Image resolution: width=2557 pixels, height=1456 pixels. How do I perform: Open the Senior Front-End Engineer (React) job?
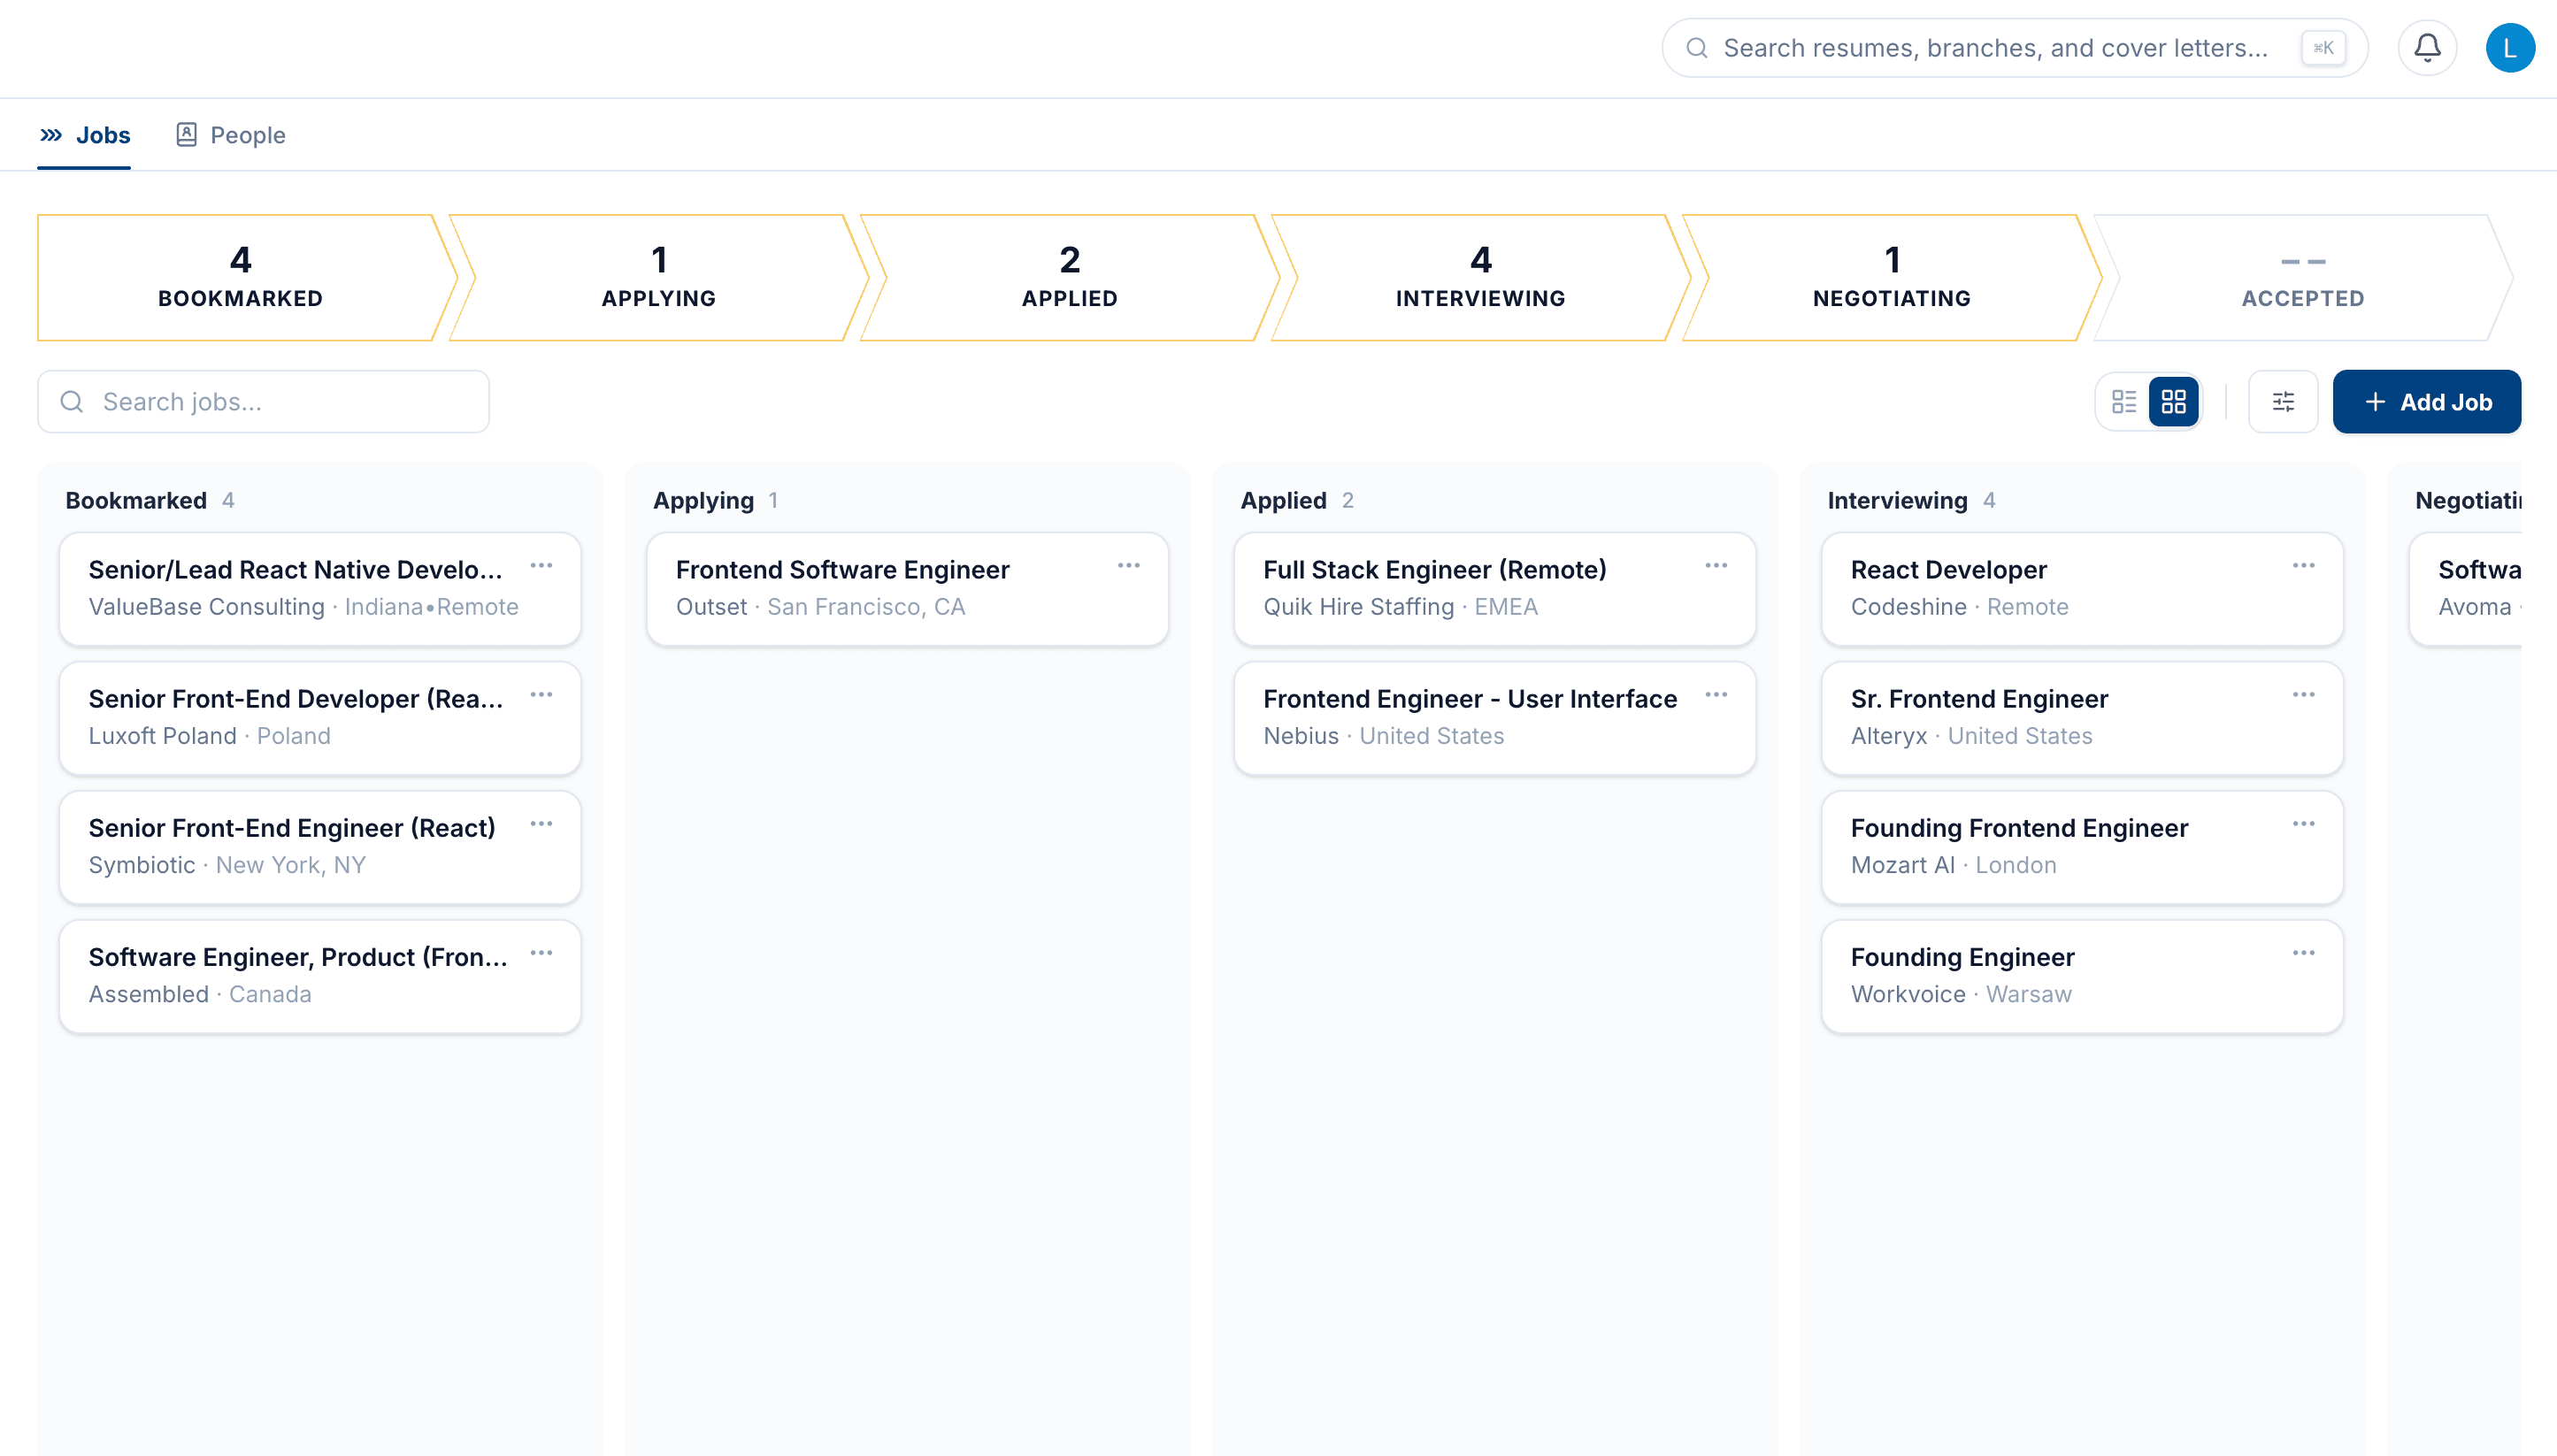click(320, 847)
